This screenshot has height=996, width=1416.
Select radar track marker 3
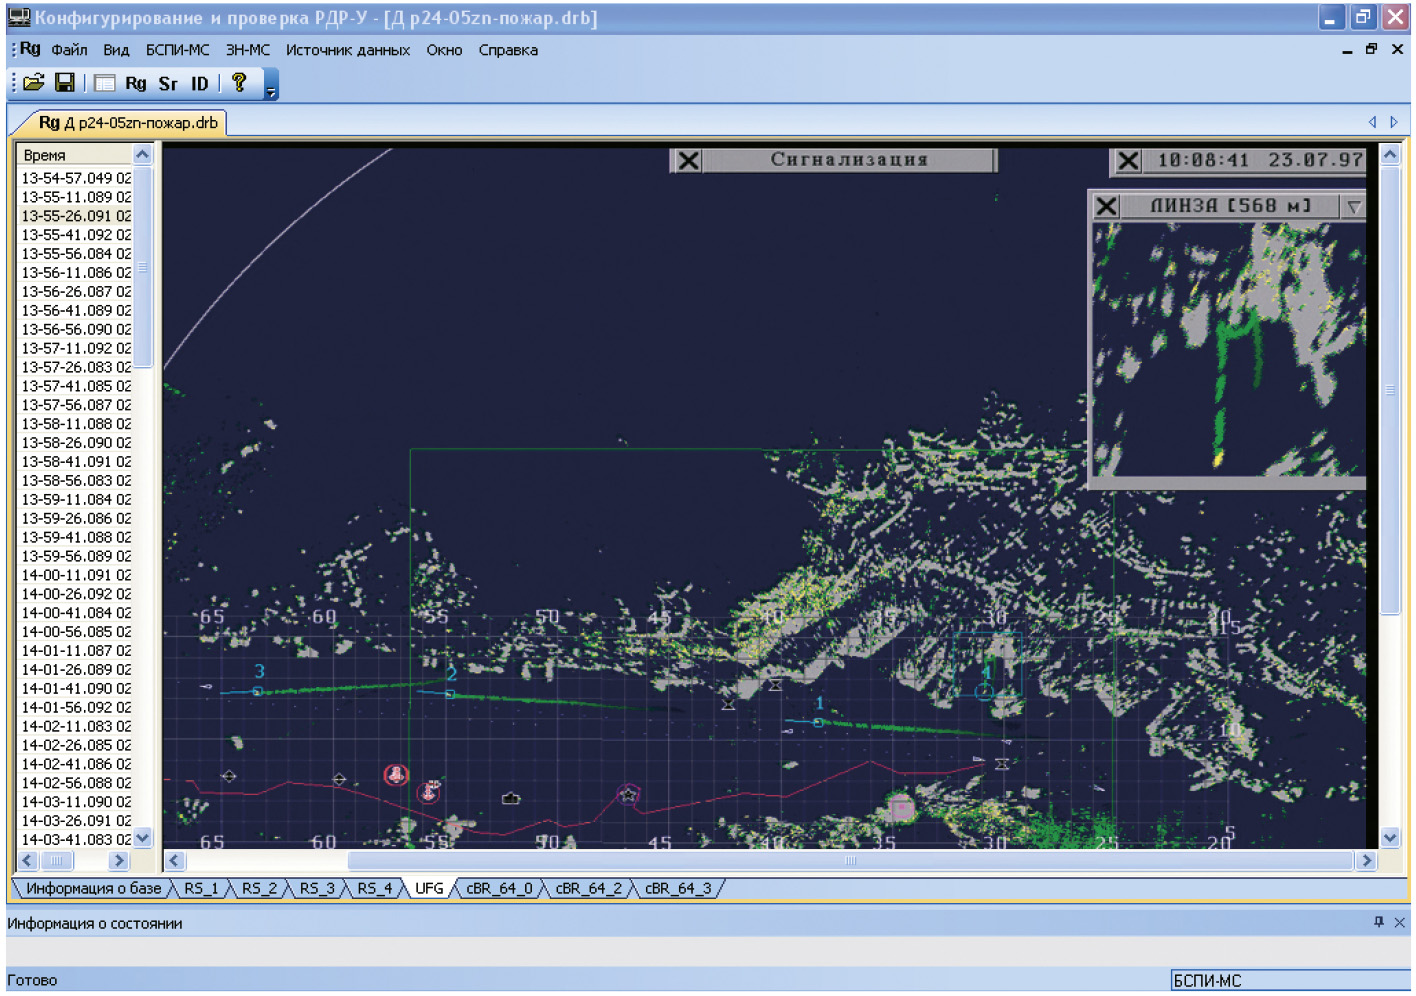pyautogui.click(x=258, y=691)
